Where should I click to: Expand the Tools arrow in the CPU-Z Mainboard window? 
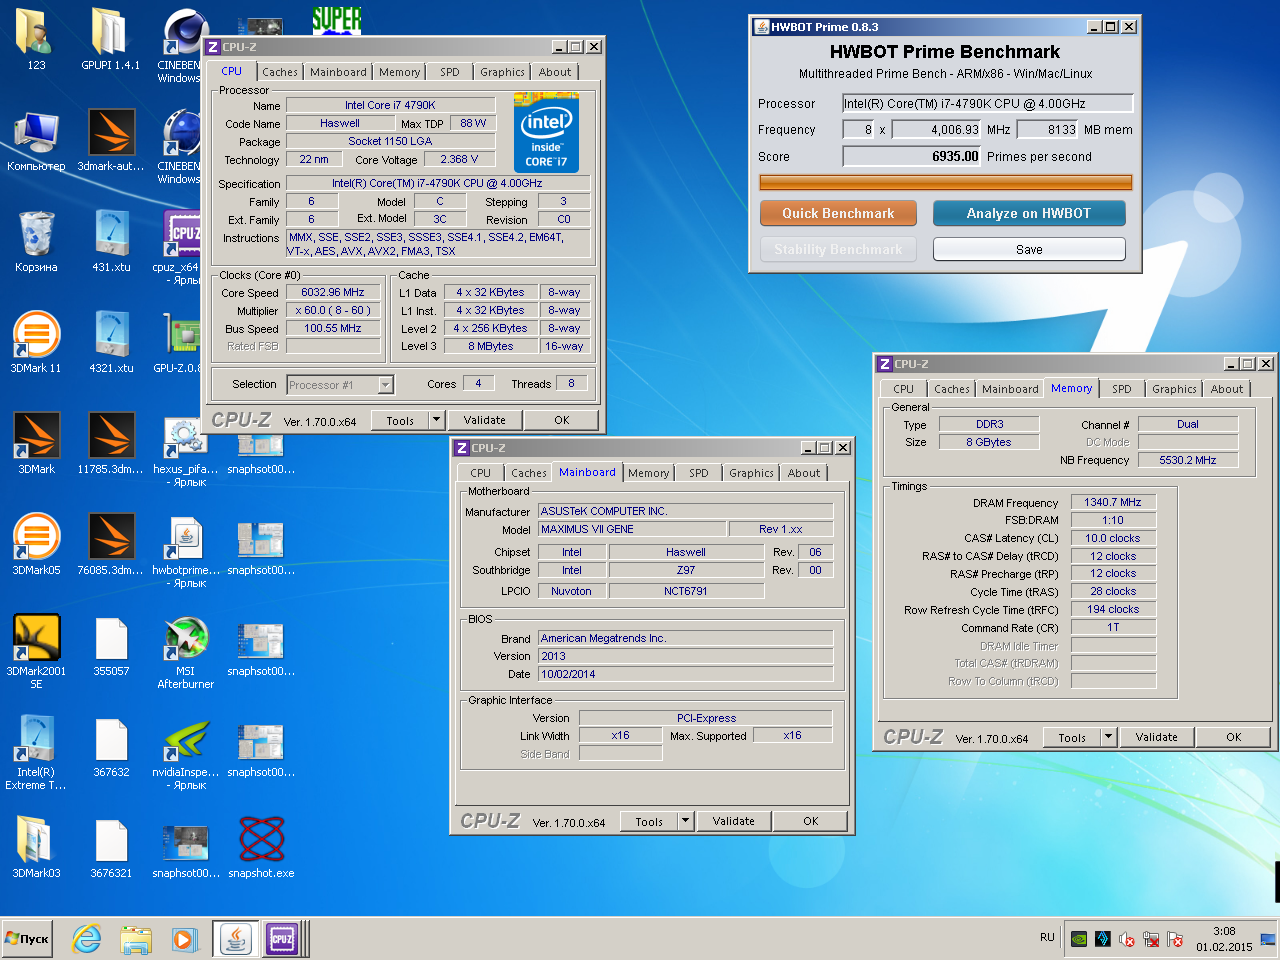(x=685, y=822)
